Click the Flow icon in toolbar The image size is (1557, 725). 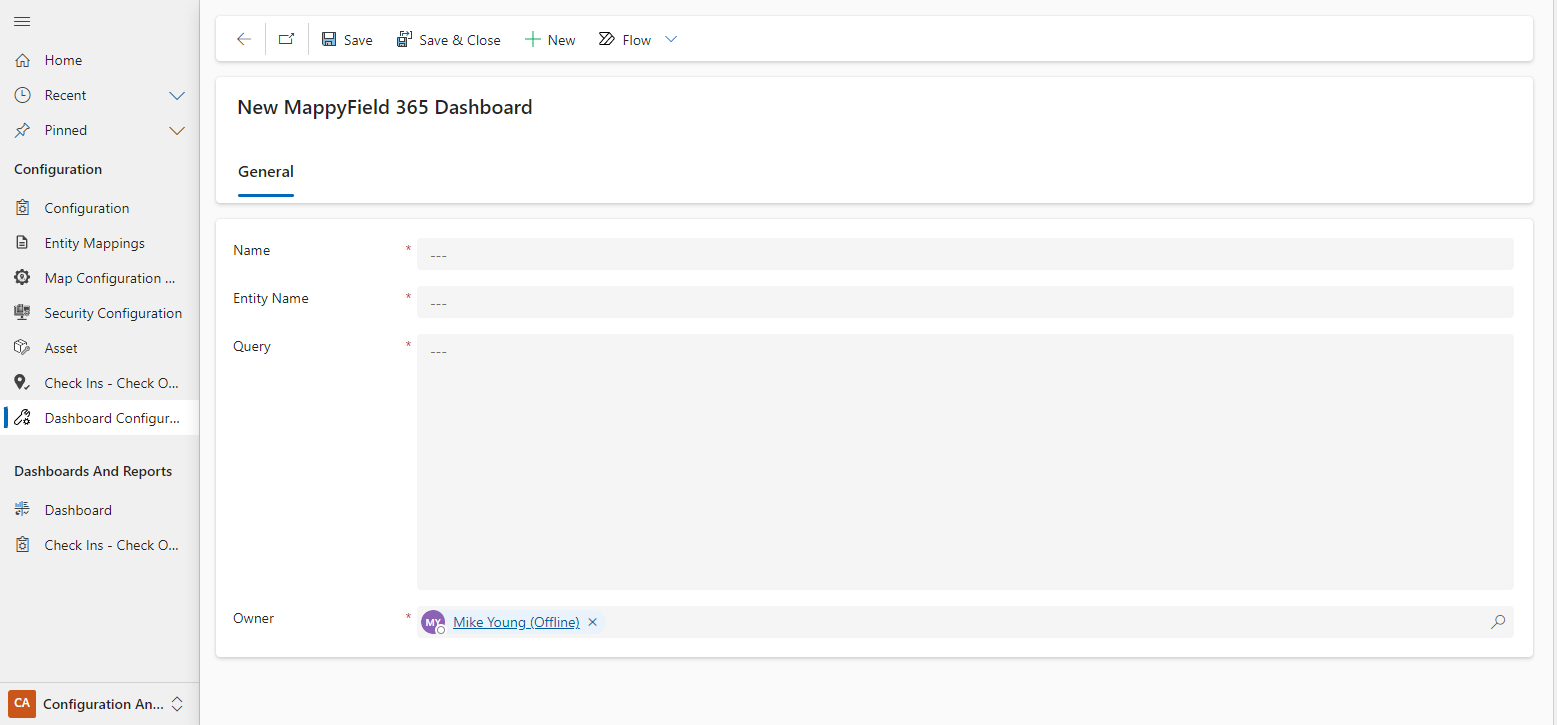[x=607, y=40]
